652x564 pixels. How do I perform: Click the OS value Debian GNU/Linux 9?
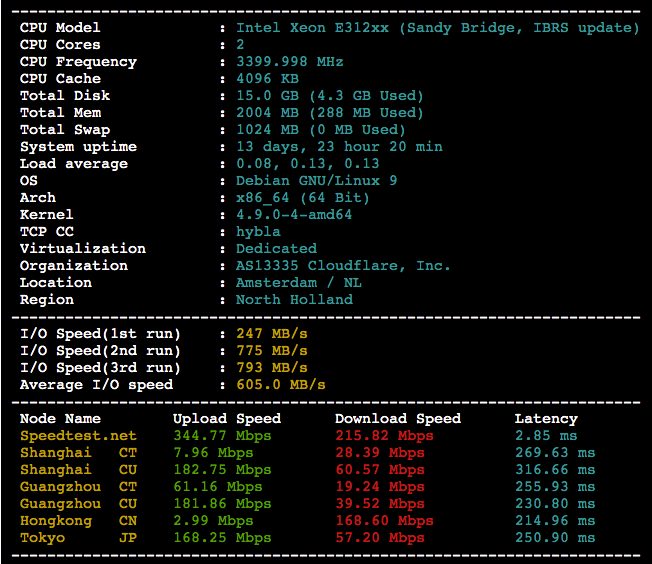coord(316,181)
